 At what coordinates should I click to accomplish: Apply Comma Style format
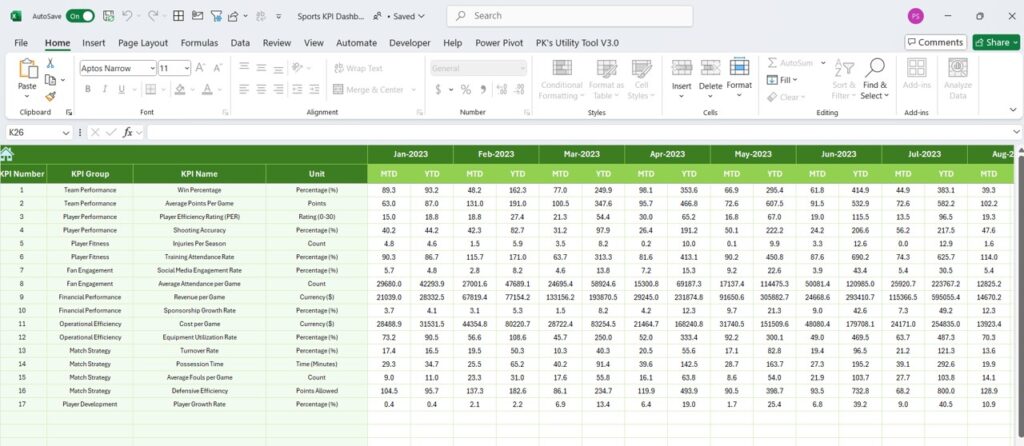(x=483, y=89)
